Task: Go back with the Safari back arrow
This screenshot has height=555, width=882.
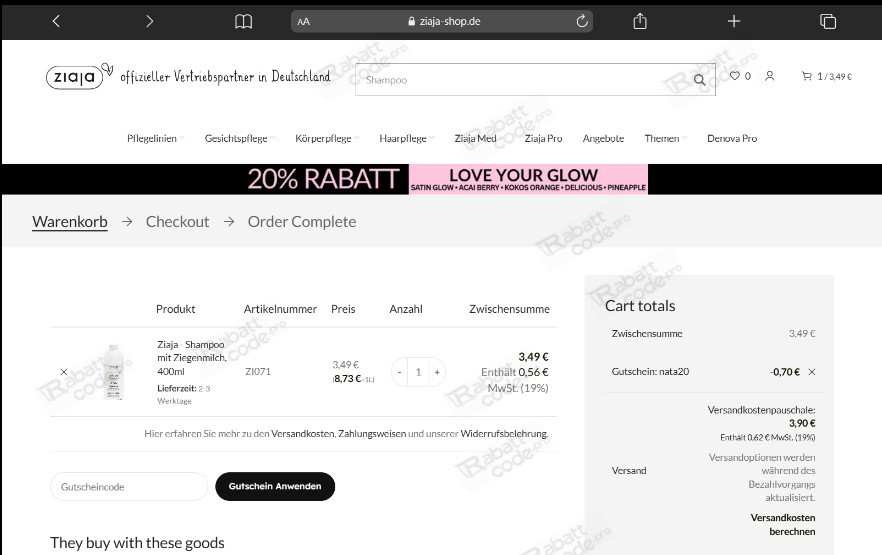Action: 56,21
